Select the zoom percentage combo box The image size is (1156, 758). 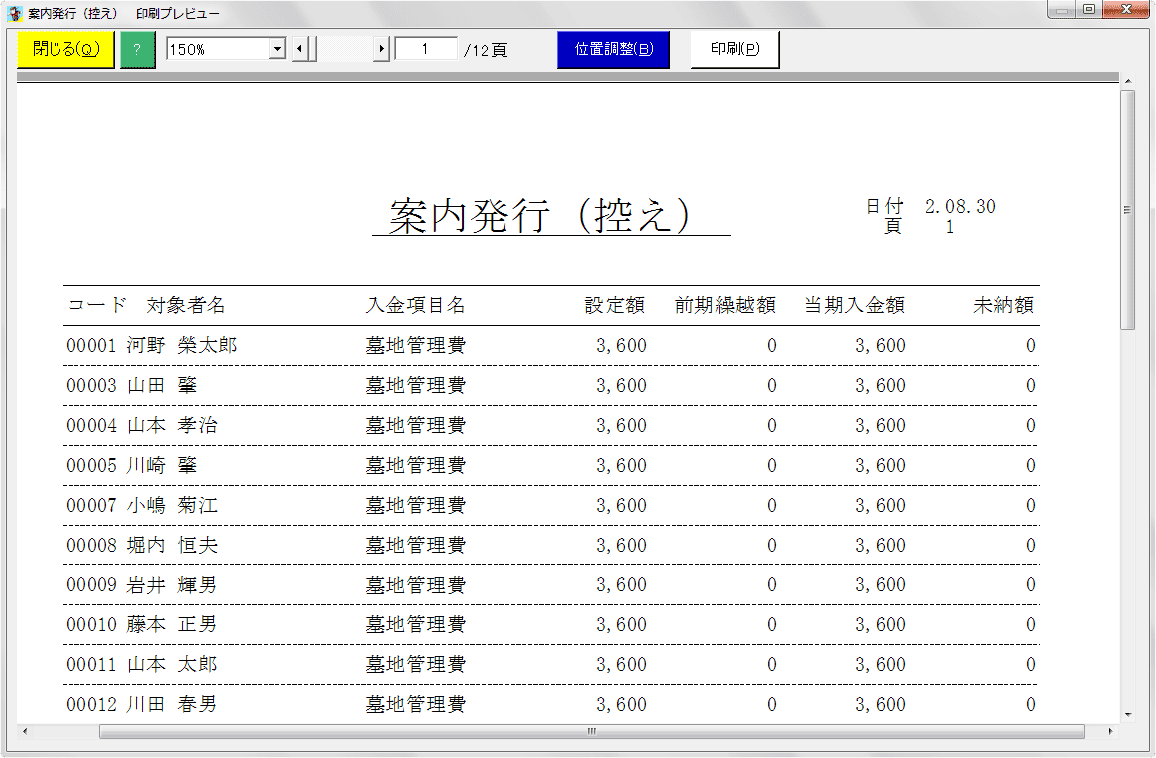tap(215, 48)
